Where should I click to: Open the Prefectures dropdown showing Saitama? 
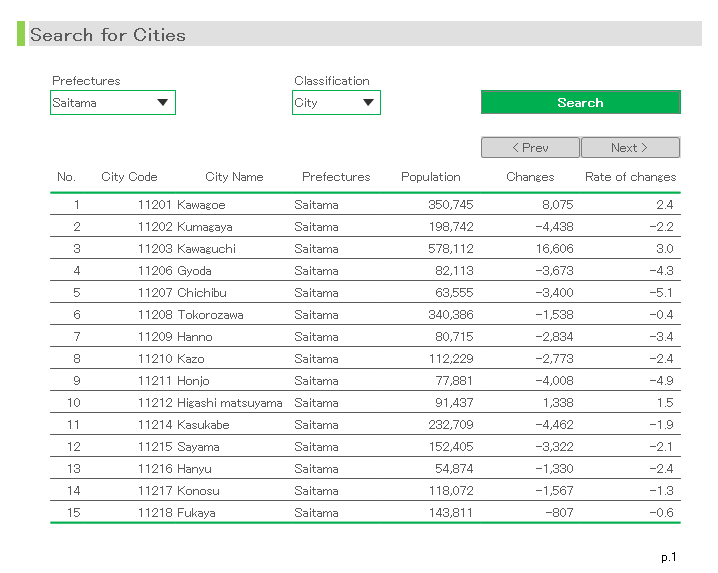pos(113,102)
